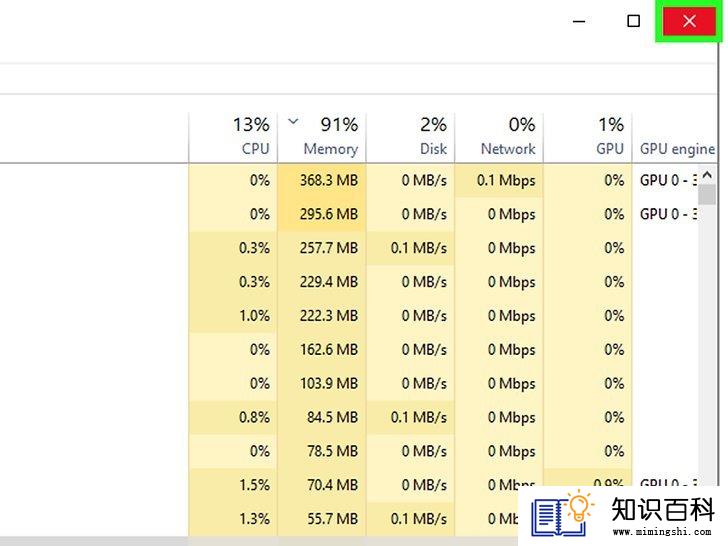The image size is (728, 546).
Task: Sort processes by Memory column header
Action: coord(322,137)
